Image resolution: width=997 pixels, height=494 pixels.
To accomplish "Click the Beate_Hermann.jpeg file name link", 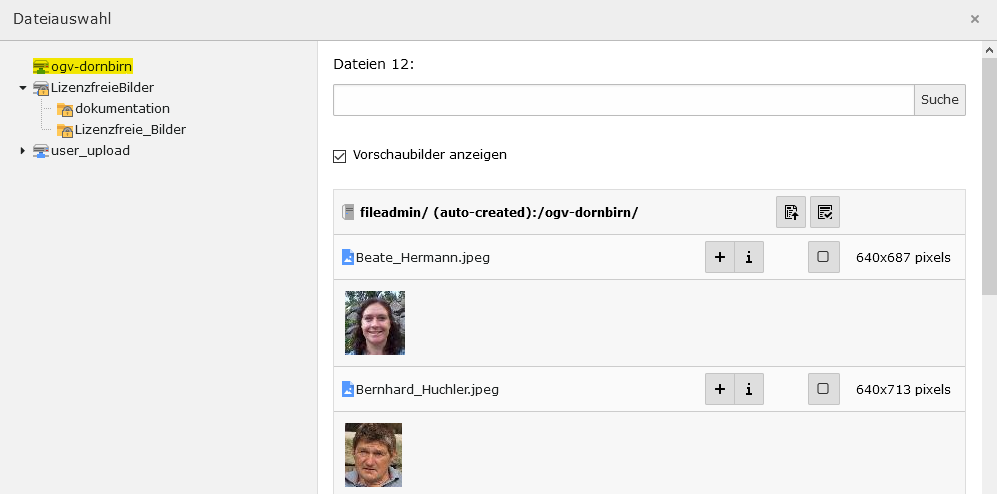I will (x=422, y=257).
